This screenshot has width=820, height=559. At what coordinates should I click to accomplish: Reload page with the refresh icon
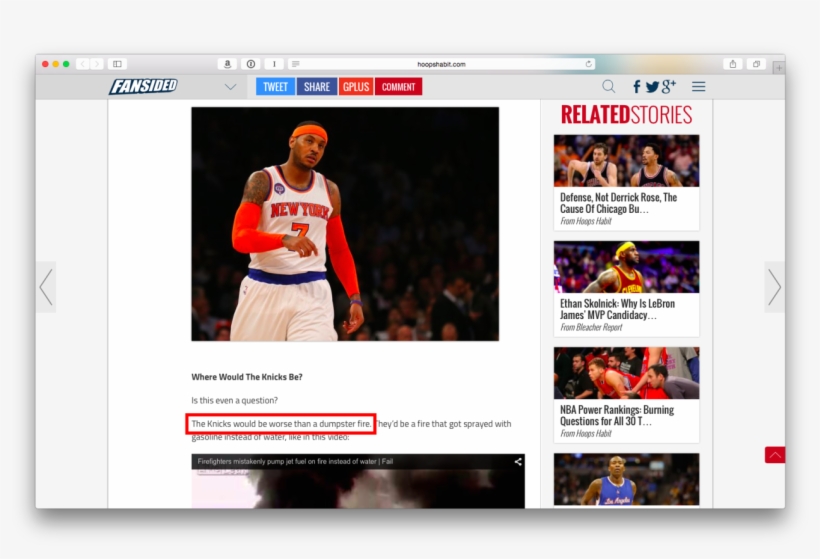pos(588,64)
